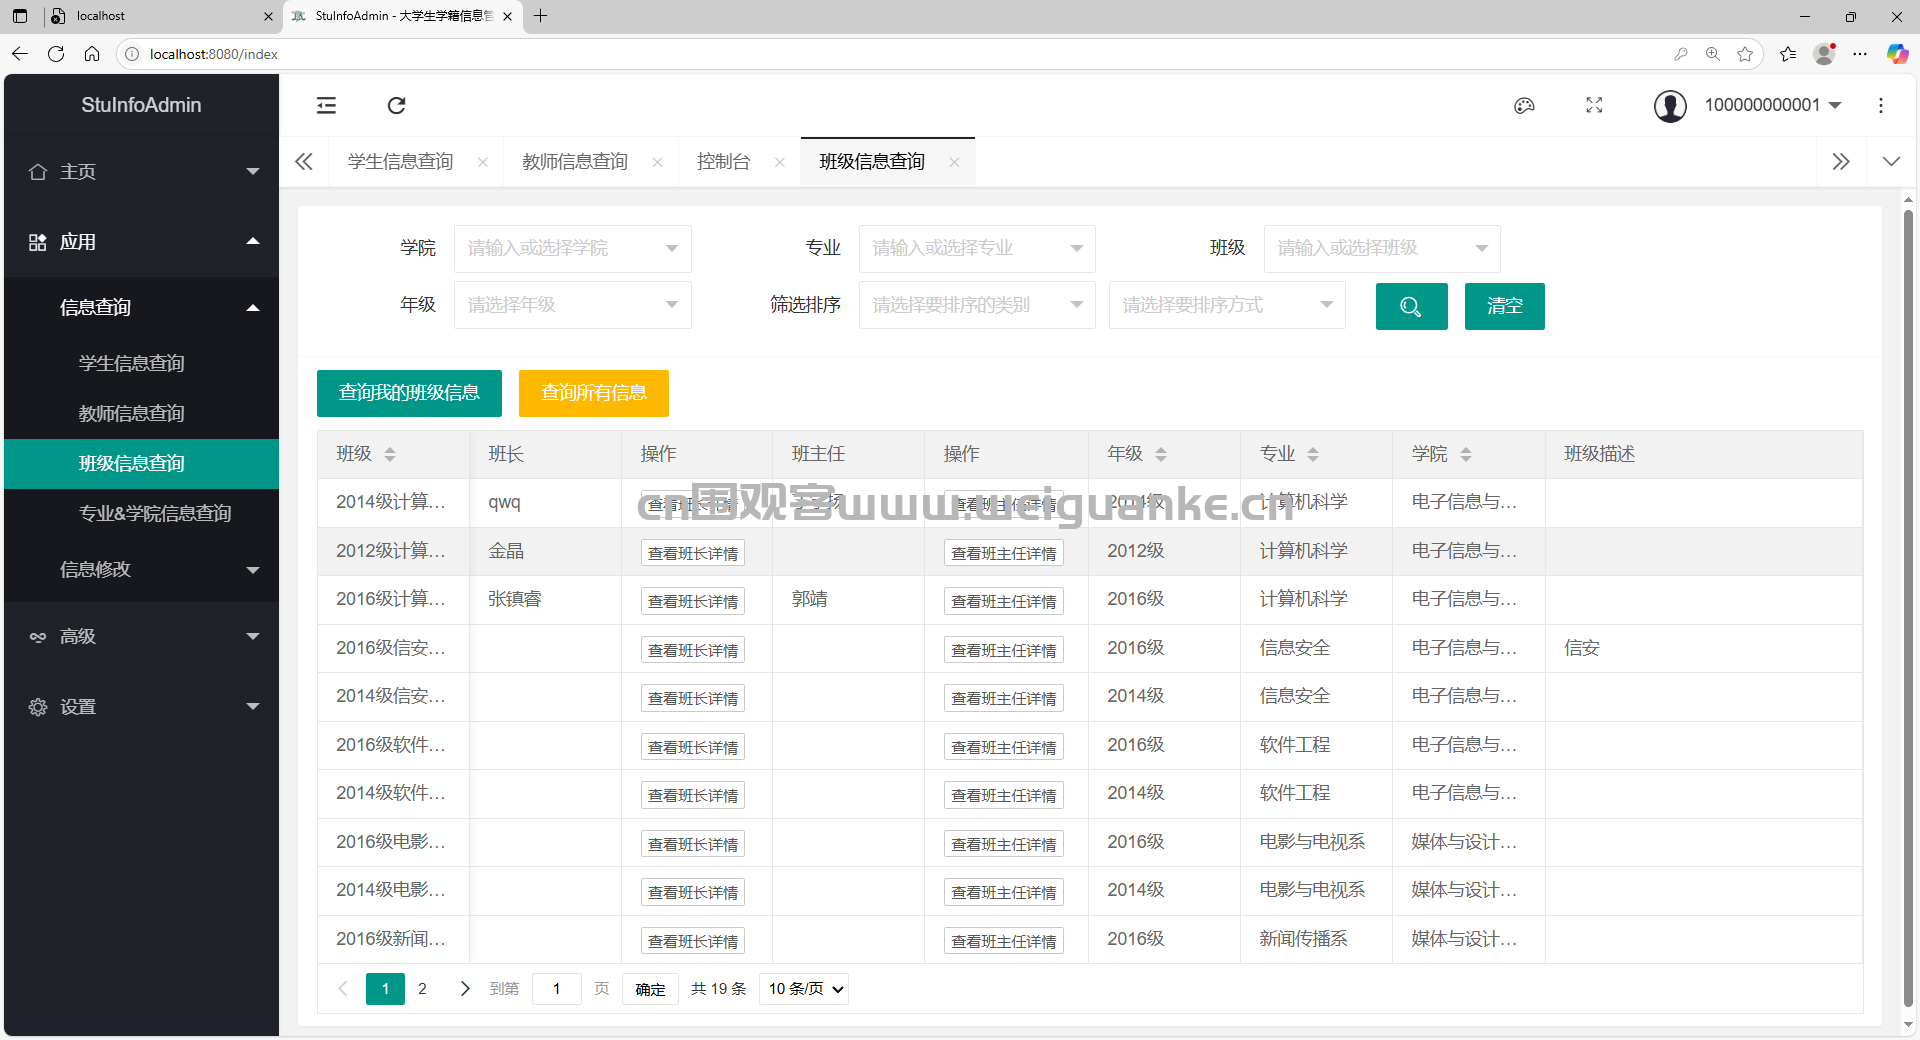Click the 清空 clear button
The image size is (1920, 1040).
1504,306
